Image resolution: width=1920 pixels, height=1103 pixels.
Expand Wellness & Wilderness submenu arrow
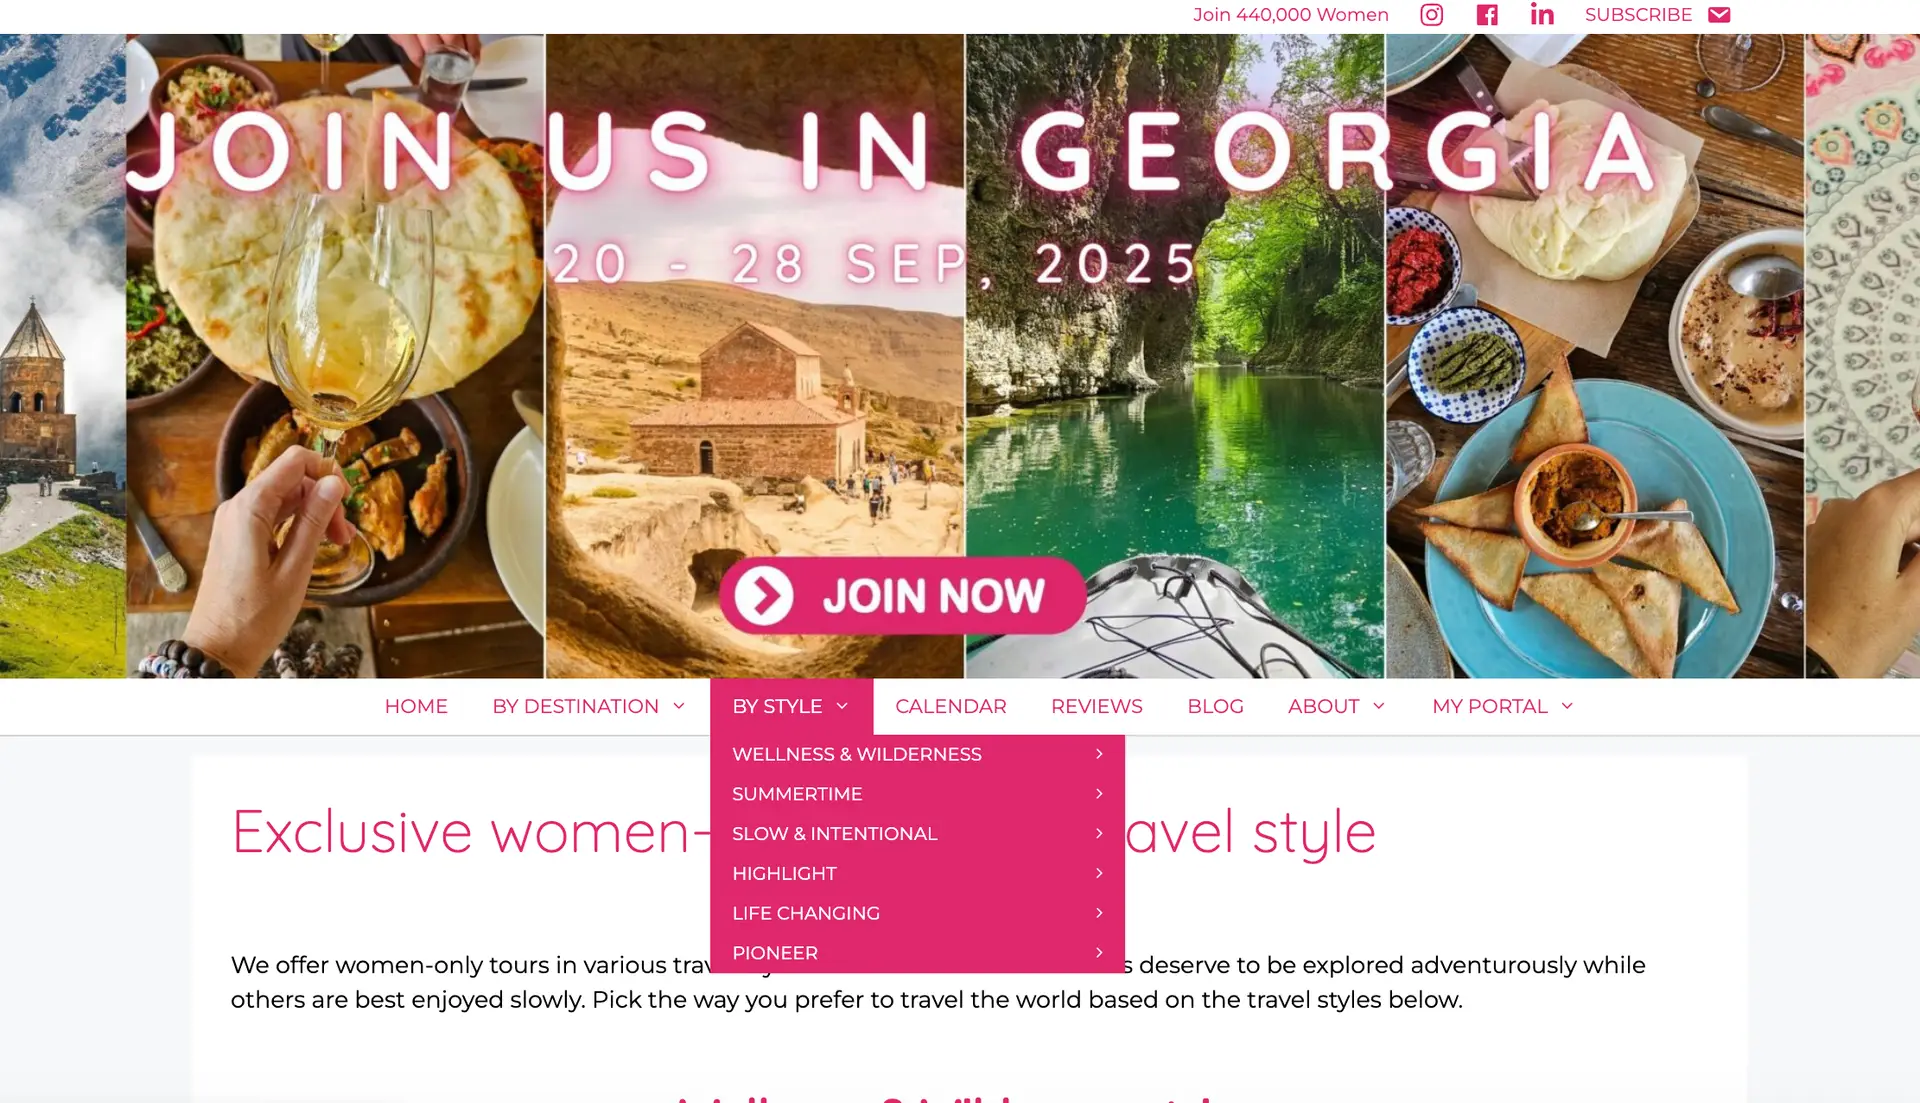pyautogui.click(x=1099, y=754)
